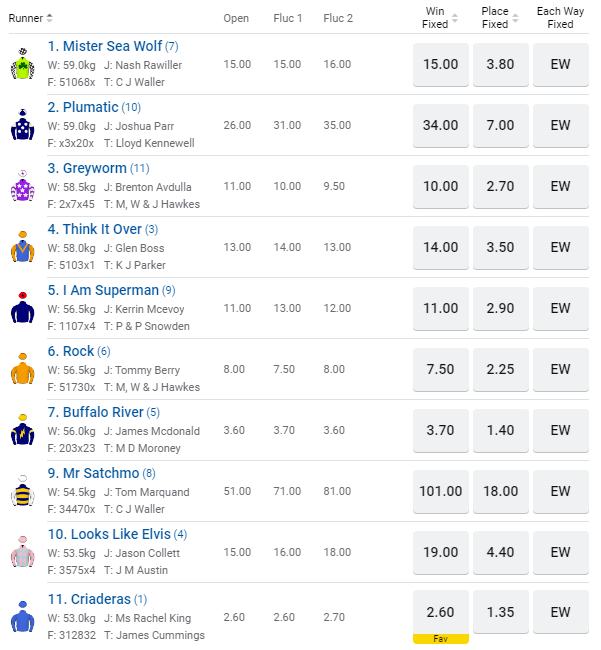This screenshot has width=601, height=650.
Task: Toggle EW option for Mister Sea Wolf
Action: pos(560,64)
